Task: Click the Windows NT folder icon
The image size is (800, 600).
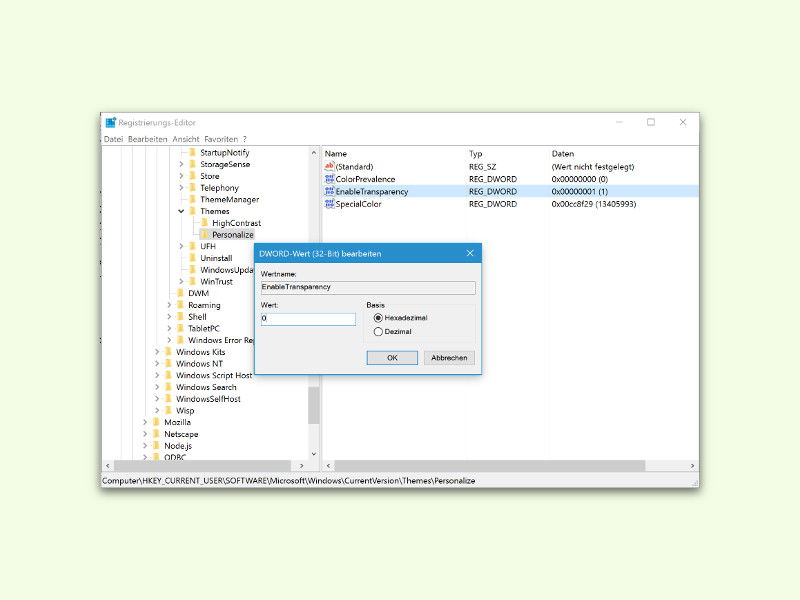Action: tap(169, 363)
